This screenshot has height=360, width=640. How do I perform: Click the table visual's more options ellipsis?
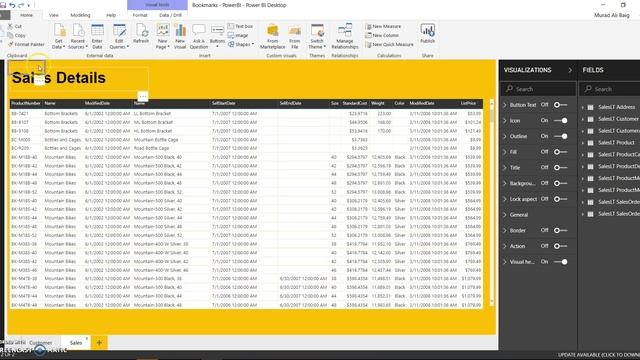point(143,96)
